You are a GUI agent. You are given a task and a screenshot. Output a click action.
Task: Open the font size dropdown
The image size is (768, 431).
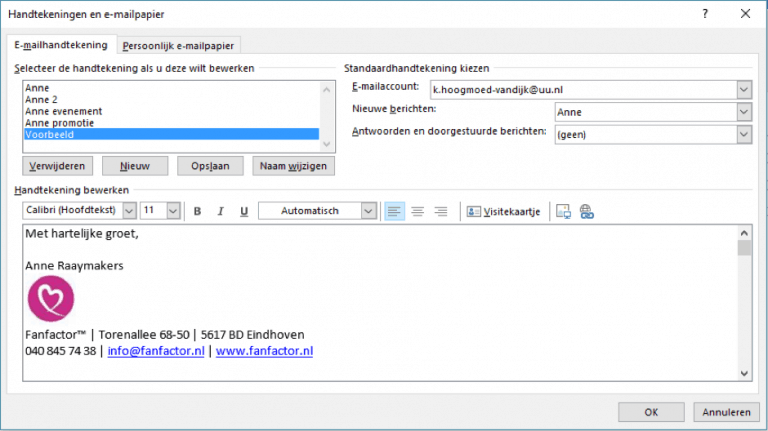click(173, 211)
